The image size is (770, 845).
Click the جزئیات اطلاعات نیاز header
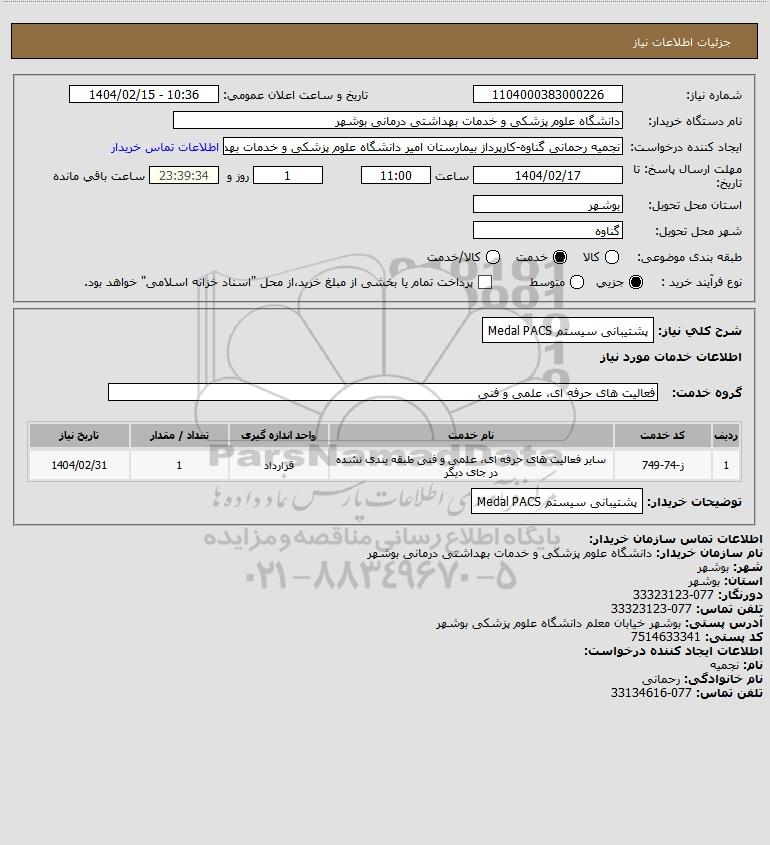click(x=682, y=42)
